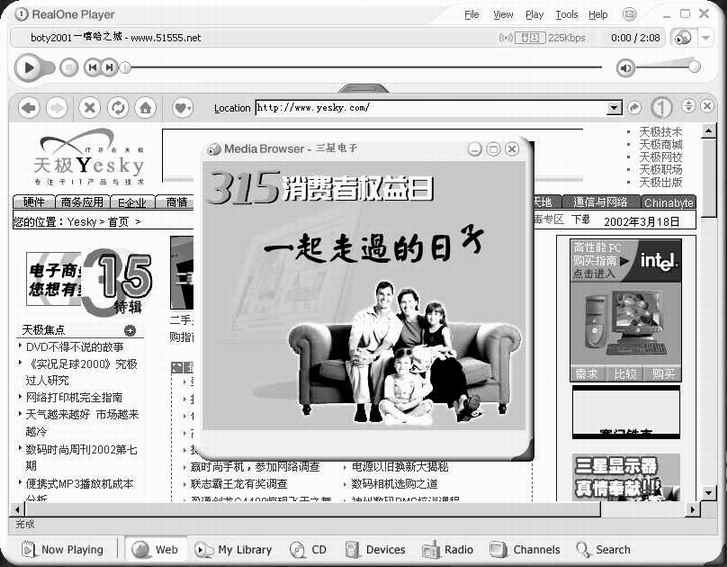The width and height of the screenshot is (727, 567).
Task: Click the 315 family sofa advertisement
Action: (364, 295)
